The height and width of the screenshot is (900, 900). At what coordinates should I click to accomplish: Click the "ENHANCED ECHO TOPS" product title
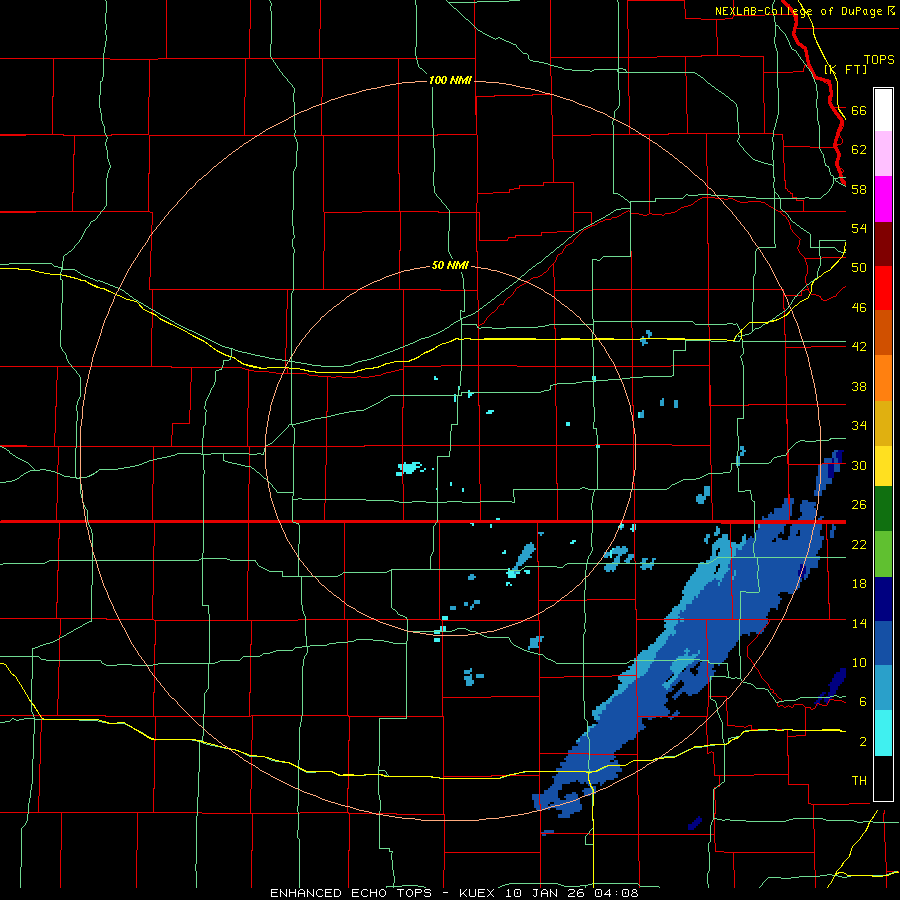pos(351,893)
